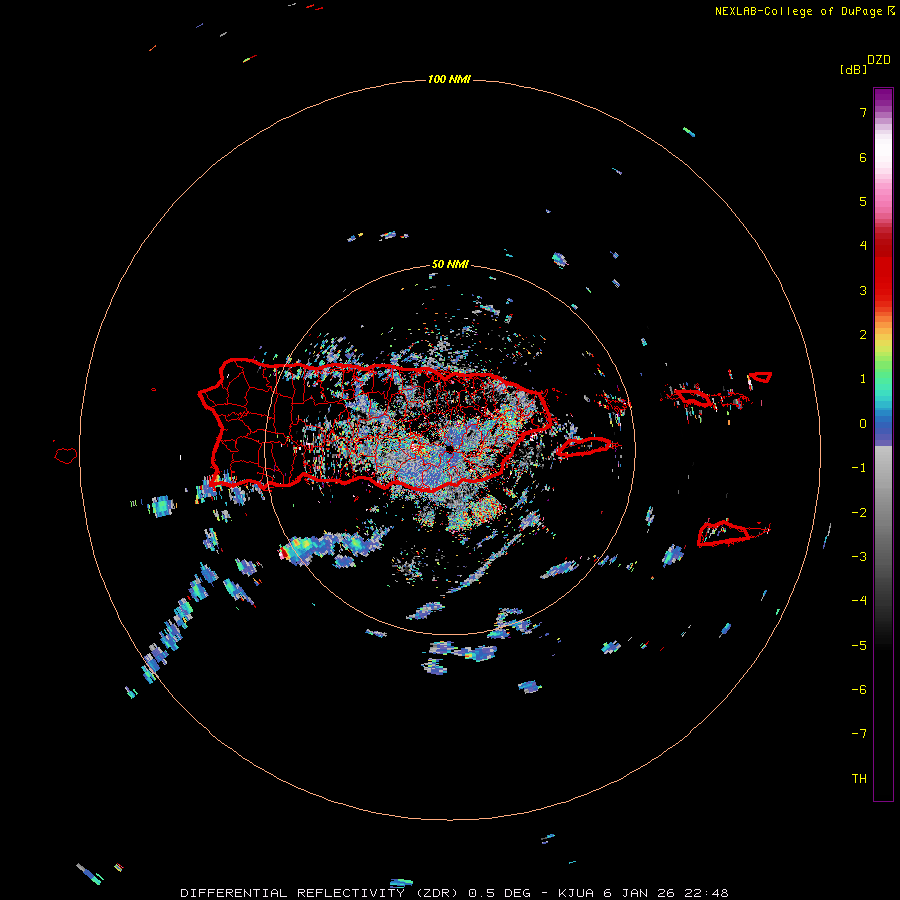This screenshot has height=900, width=900.
Task: Select the "-6" value on the dB scale
Action: tap(859, 690)
